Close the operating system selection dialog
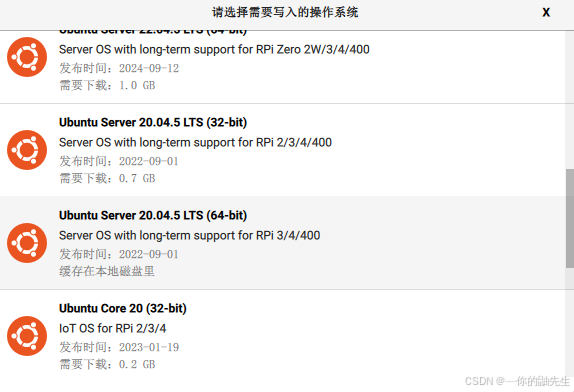Screen dimensions: 574x392 546,12
